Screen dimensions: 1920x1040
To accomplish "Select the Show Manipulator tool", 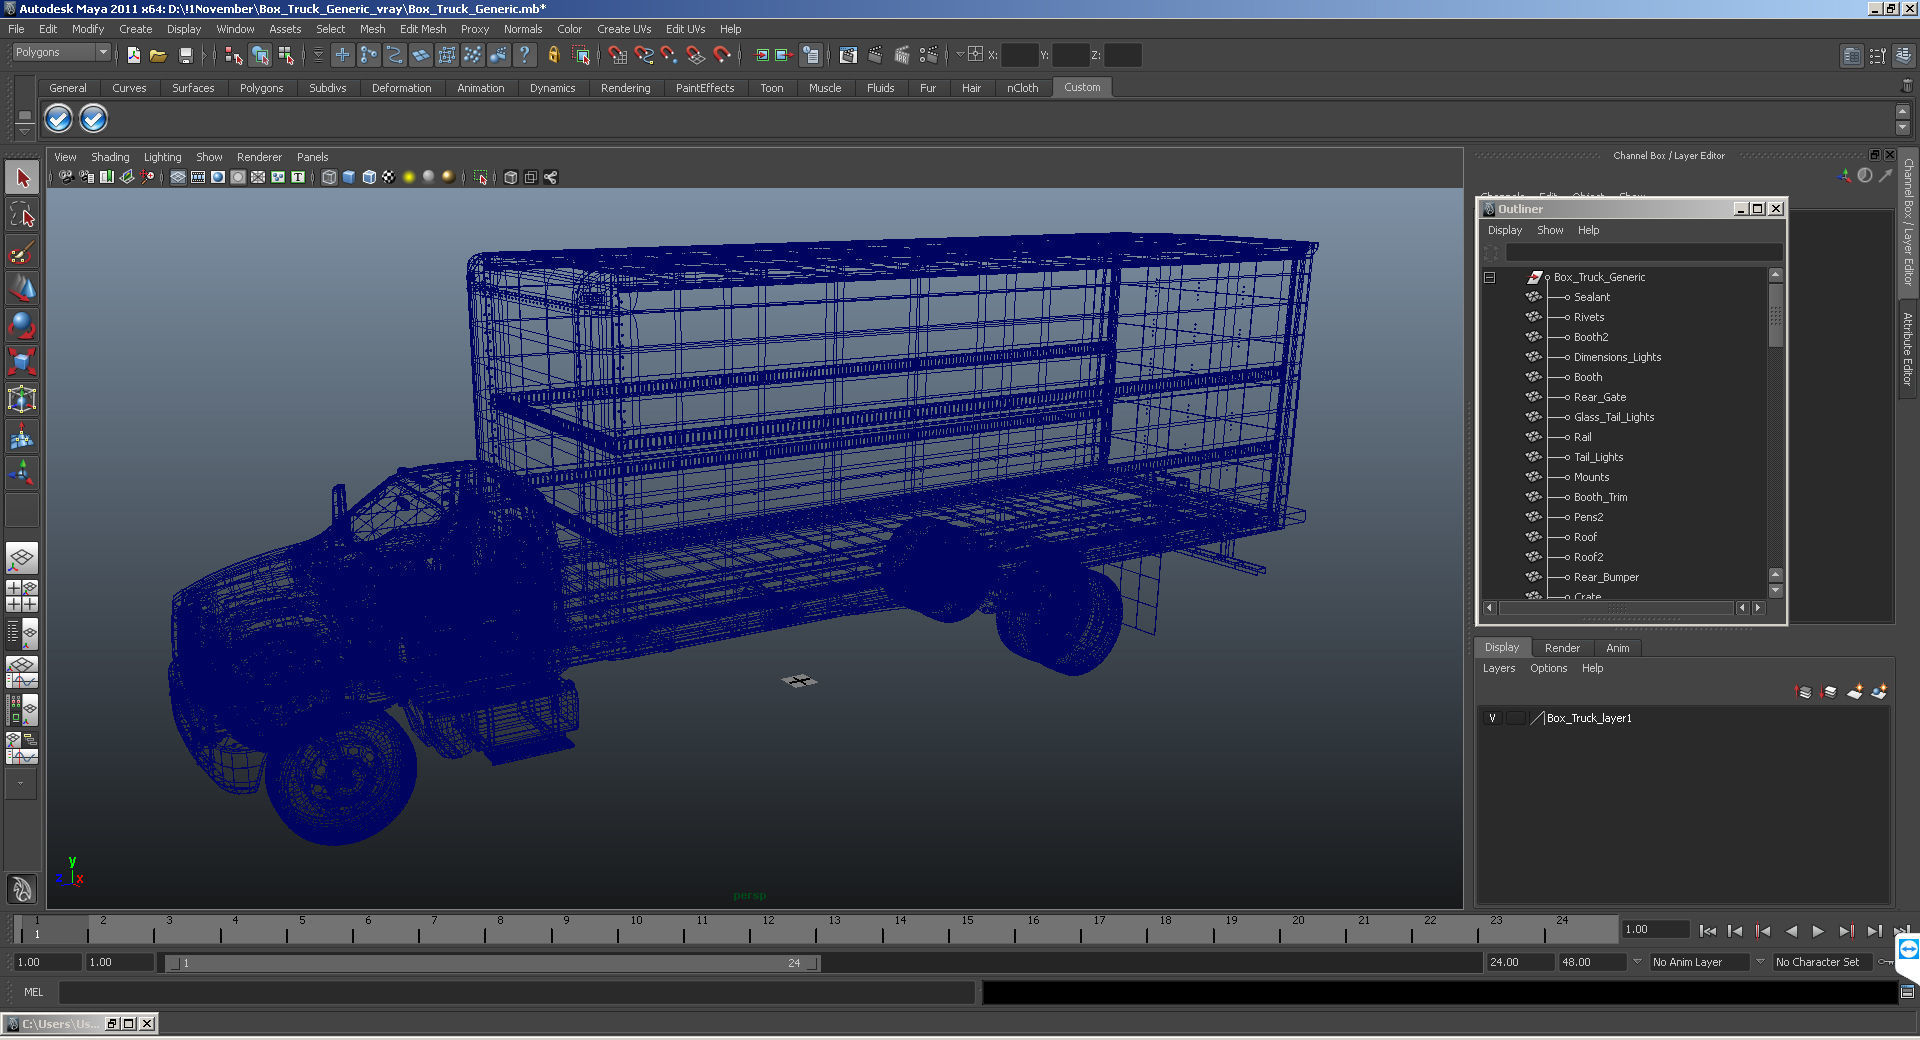I will tap(22, 473).
